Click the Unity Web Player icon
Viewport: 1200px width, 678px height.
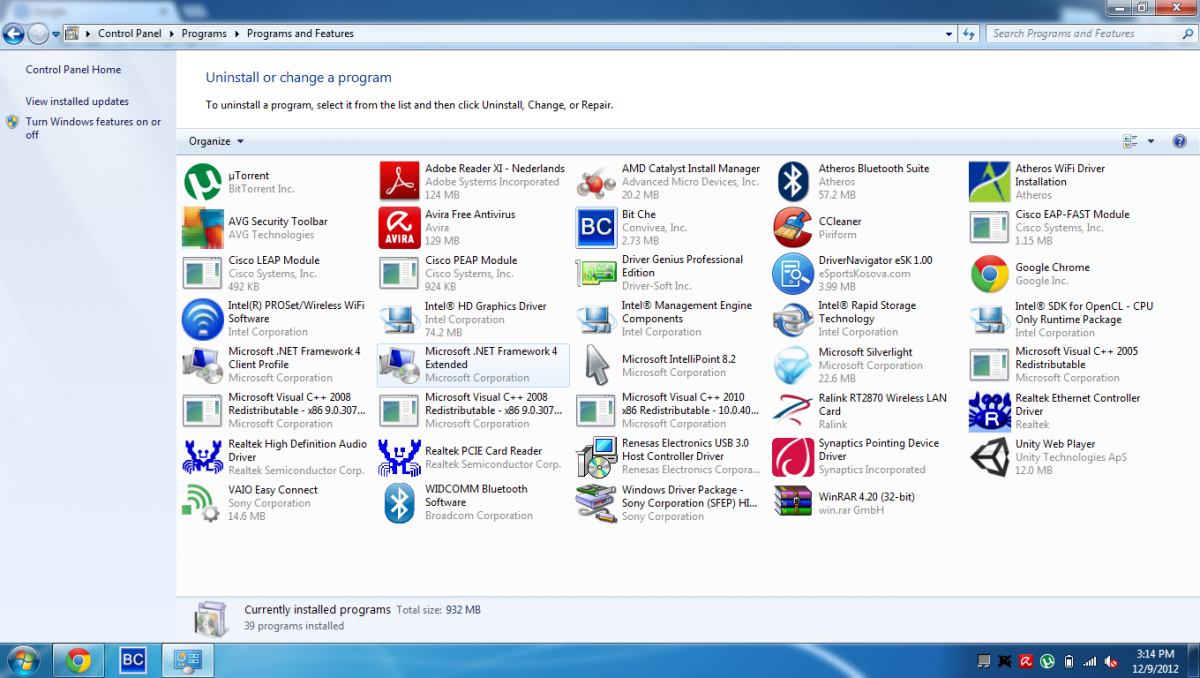pyautogui.click(x=990, y=457)
